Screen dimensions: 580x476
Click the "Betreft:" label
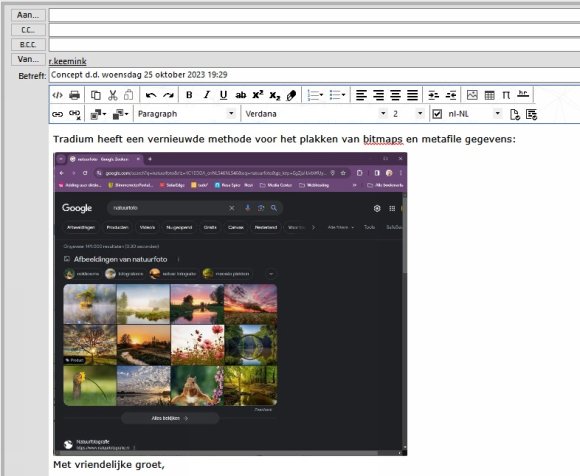click(x=32, y=76)
